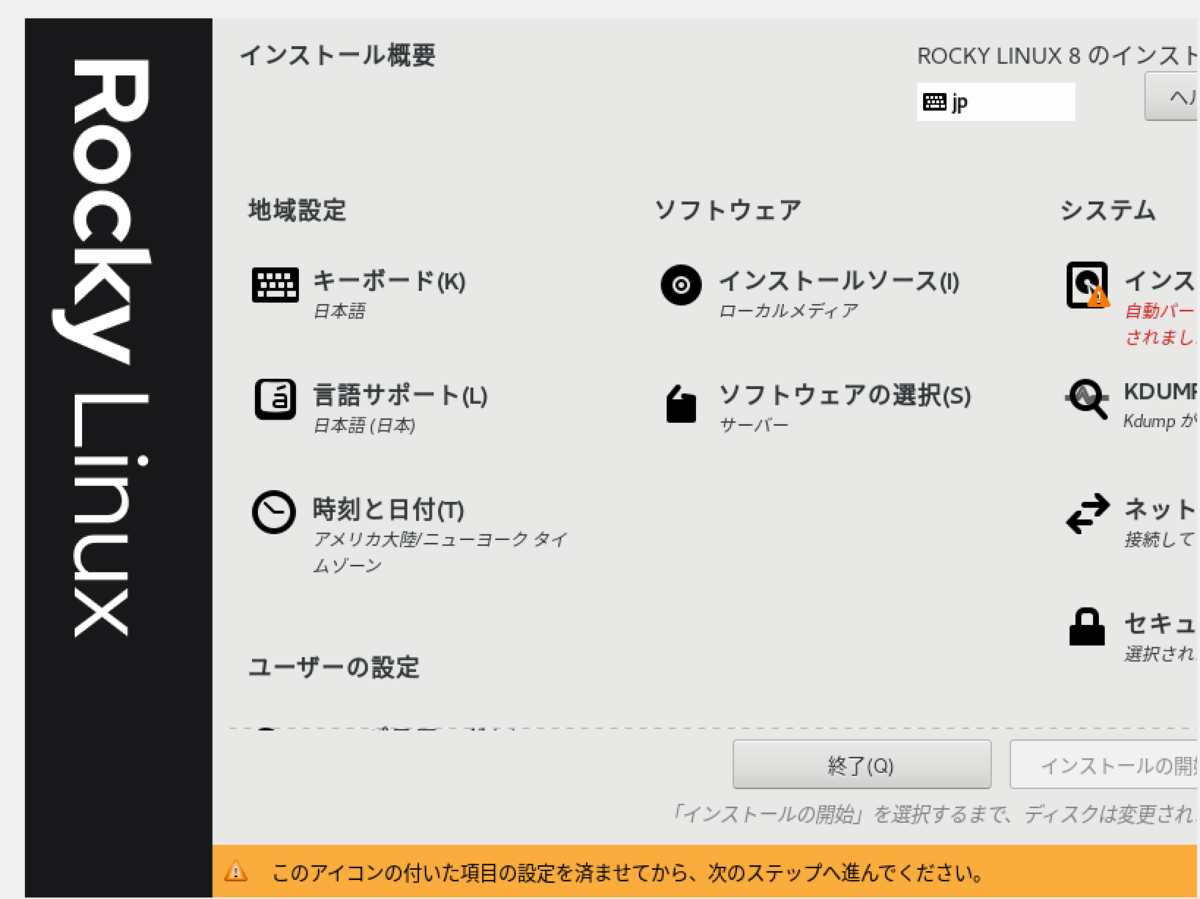
Task: Click the small keyboard icon beside jp
Action: (935, 102)
